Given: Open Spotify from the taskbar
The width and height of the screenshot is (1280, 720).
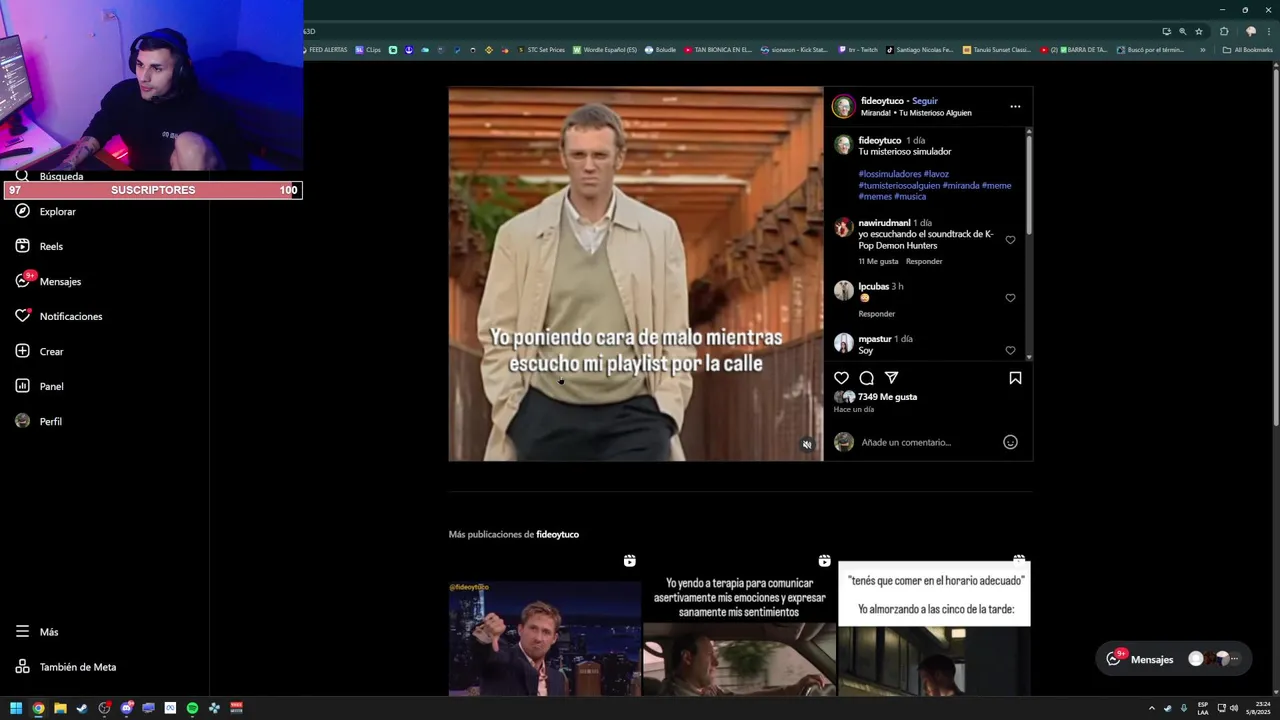Looking at the screenshot, I should click(x=192, y=708).
